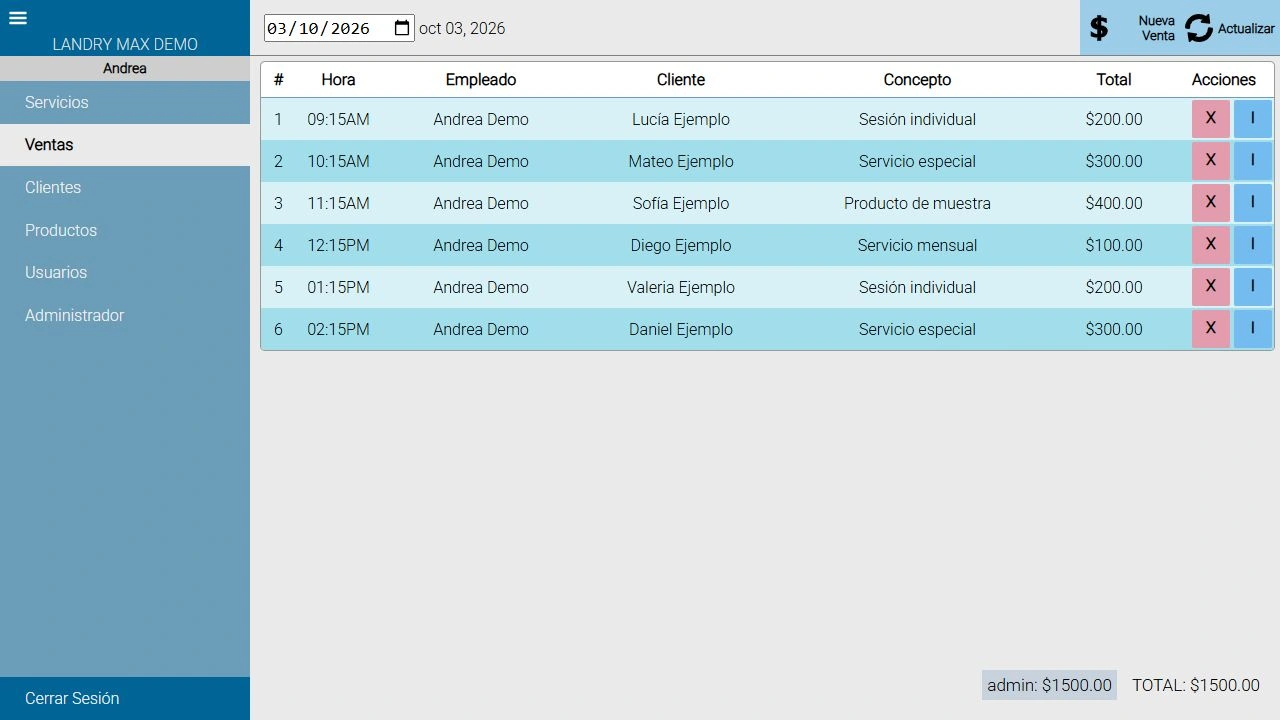This screenshot has height=720, width=1280.
Task: Click the I button for Mateo Ejemplo
Action: pos(1252,161)
